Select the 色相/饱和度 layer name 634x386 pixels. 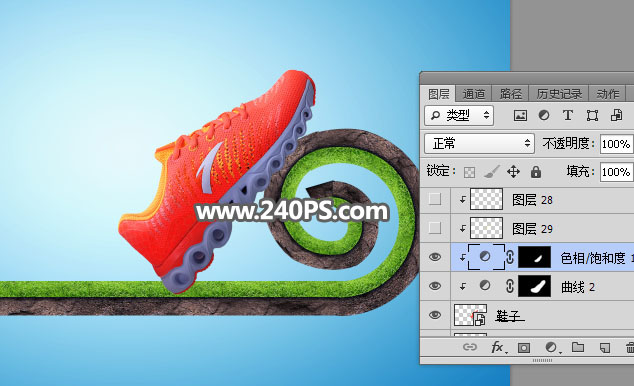pos(596,258)
